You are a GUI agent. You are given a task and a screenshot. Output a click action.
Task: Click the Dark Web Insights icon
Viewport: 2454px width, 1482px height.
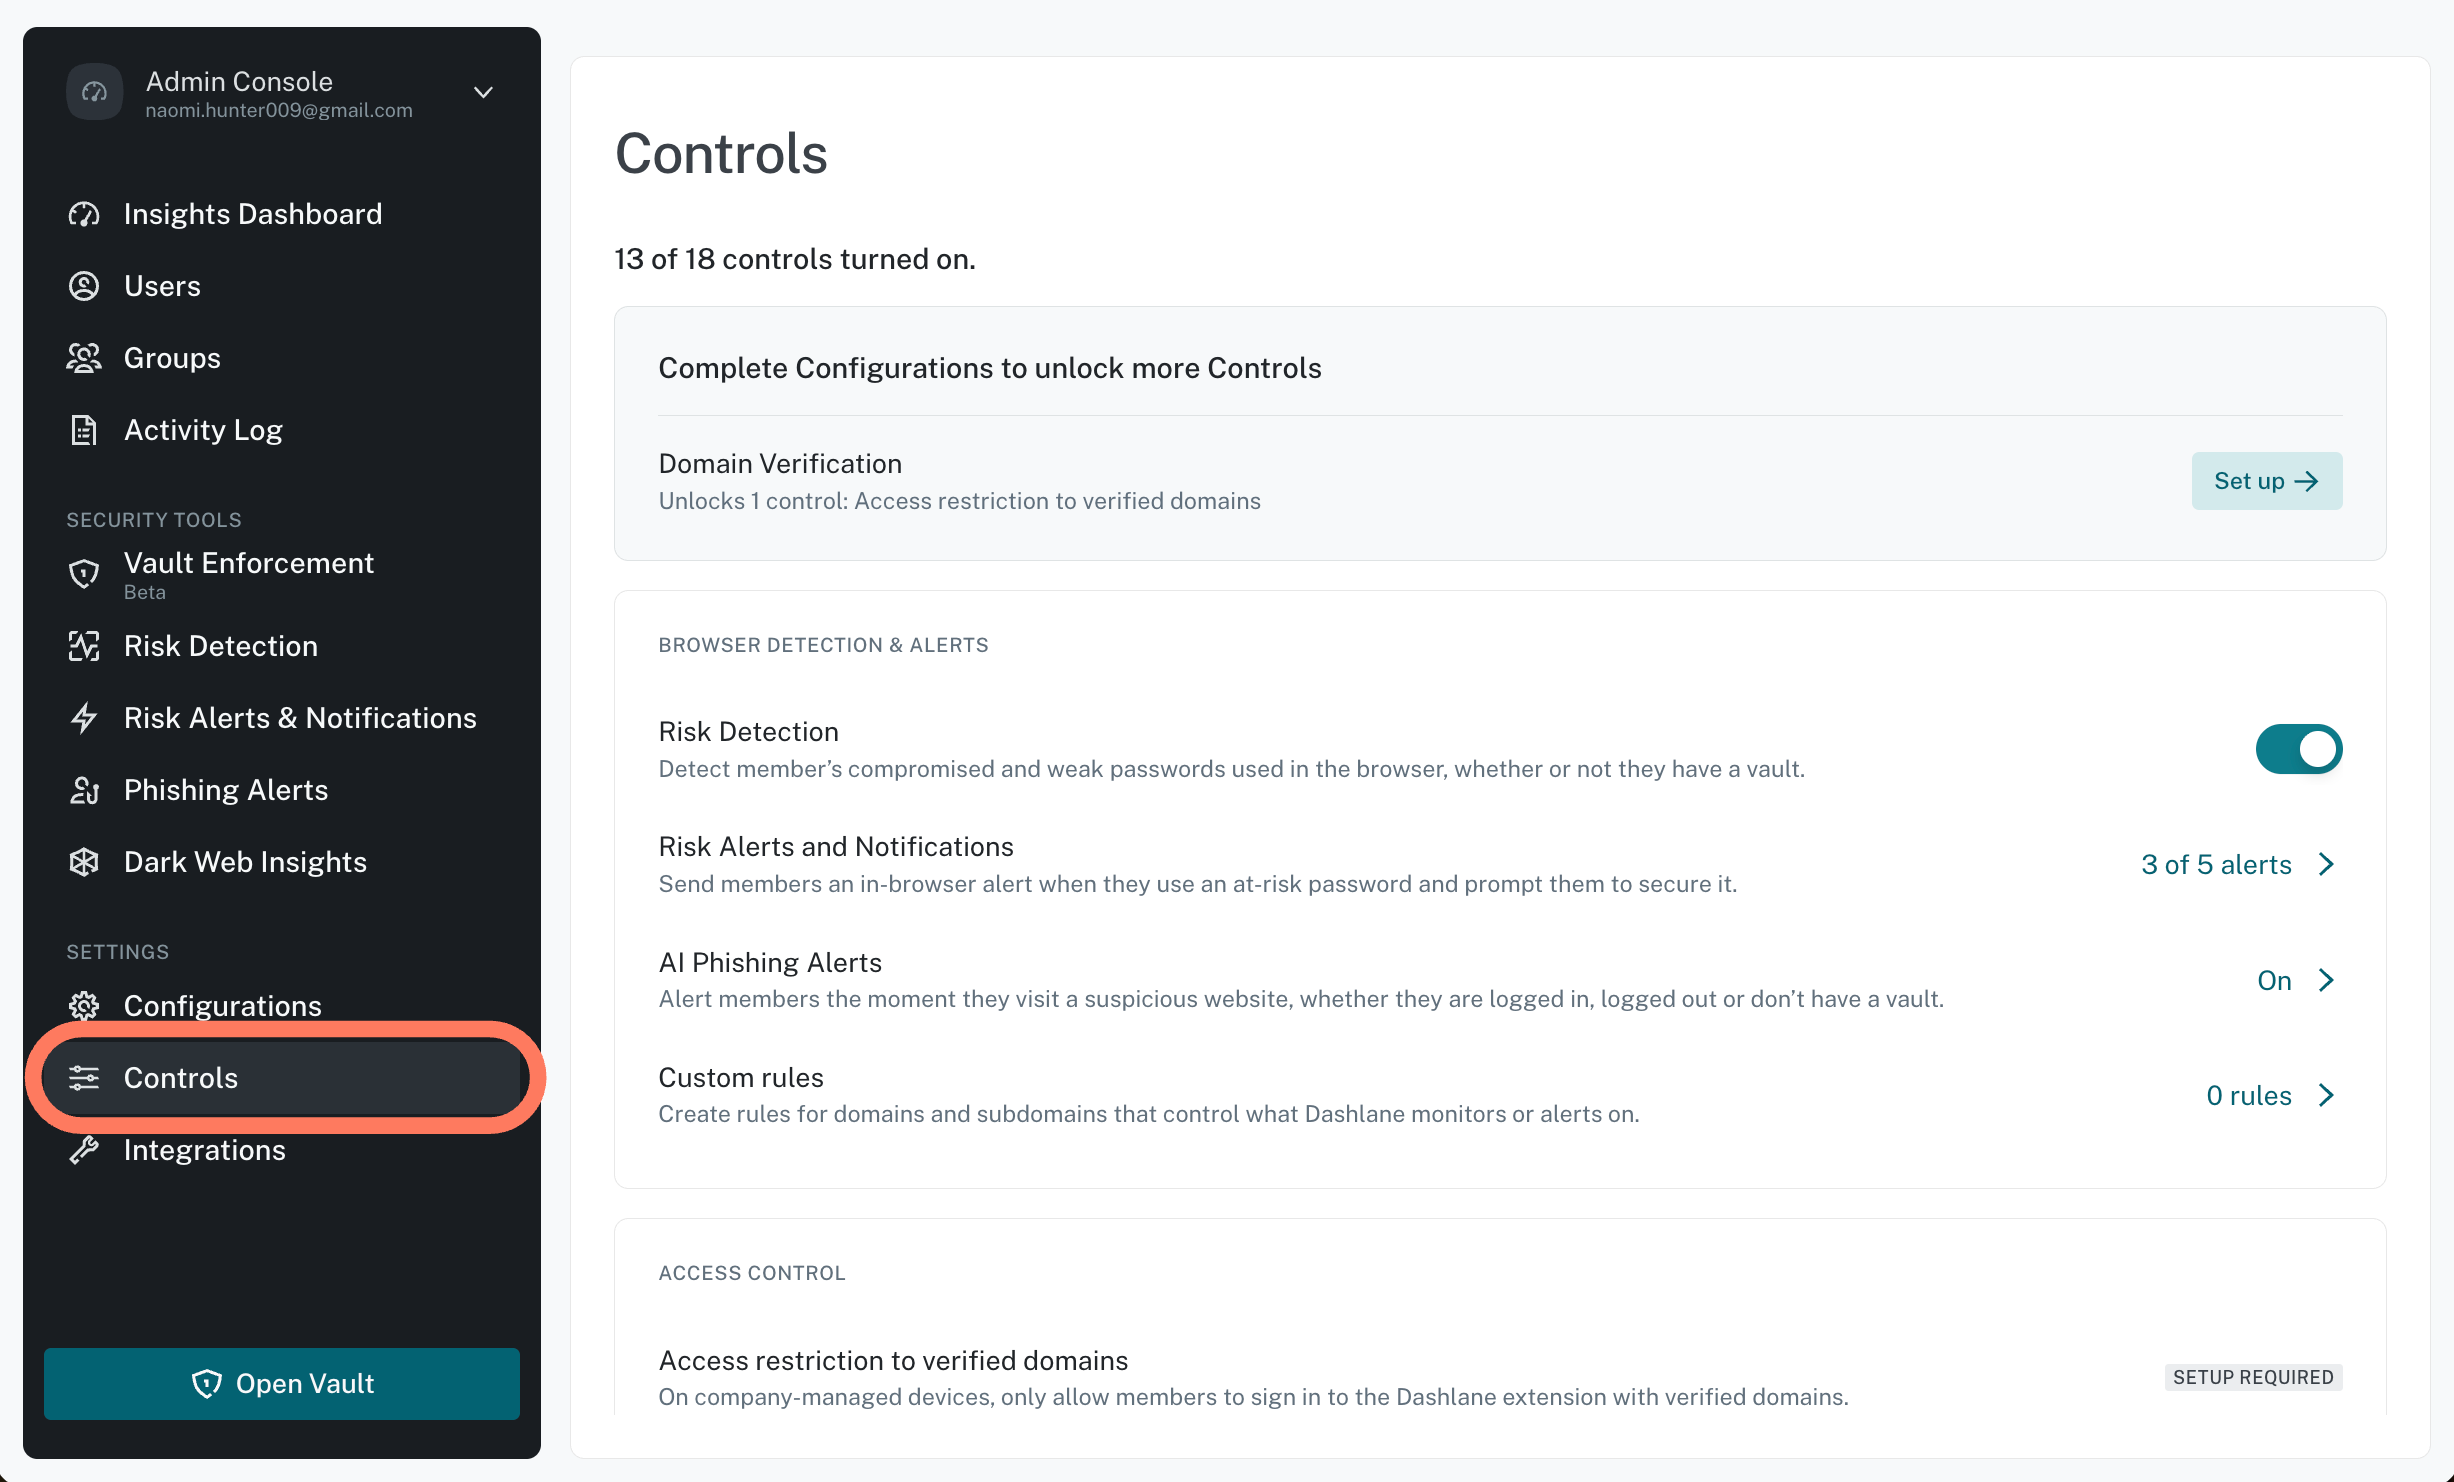click(84, 862)
